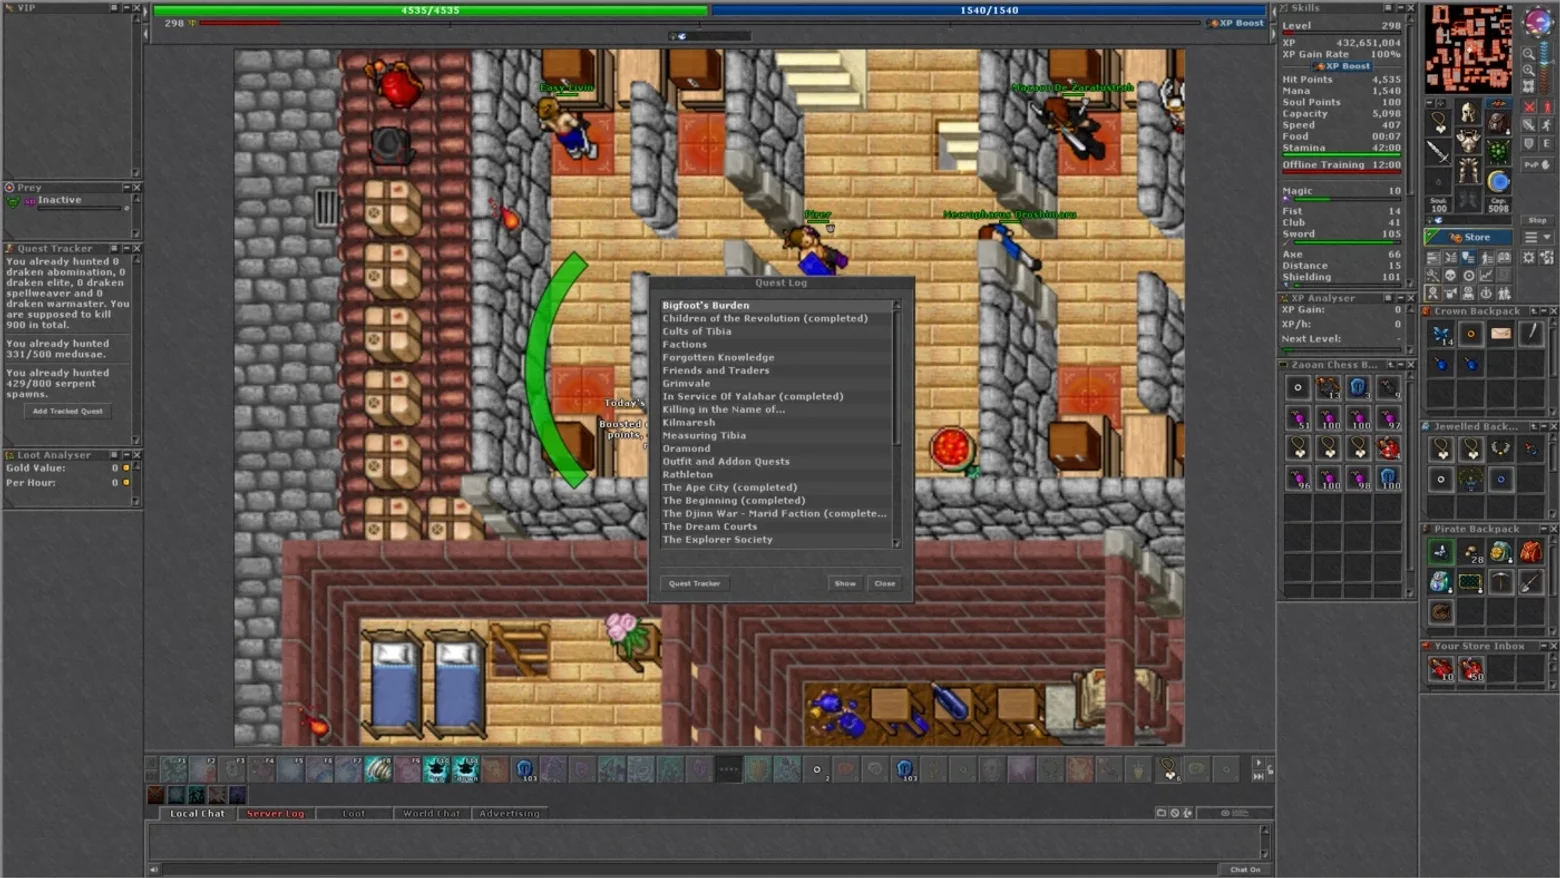Click the blue mana bar at top
This screenshot has height=878, width=1560.
tap(990, 10)
